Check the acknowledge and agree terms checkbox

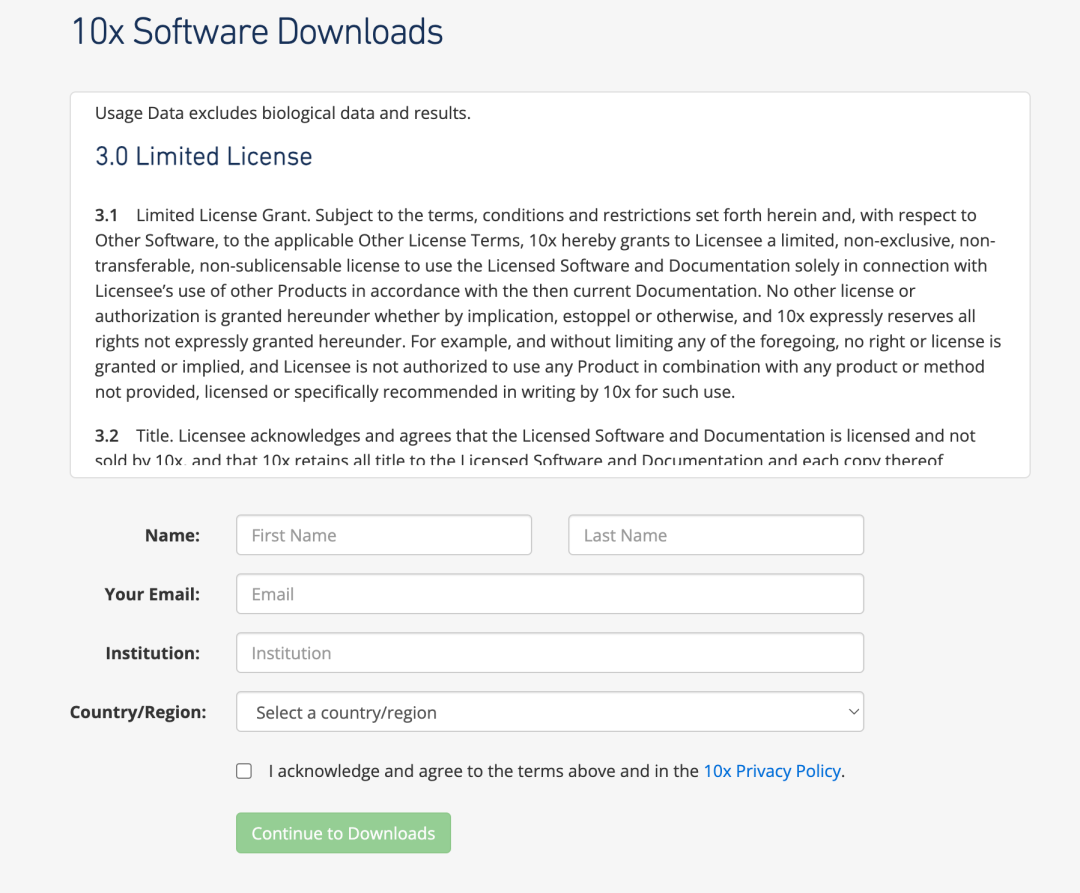(x=244, y=771)
